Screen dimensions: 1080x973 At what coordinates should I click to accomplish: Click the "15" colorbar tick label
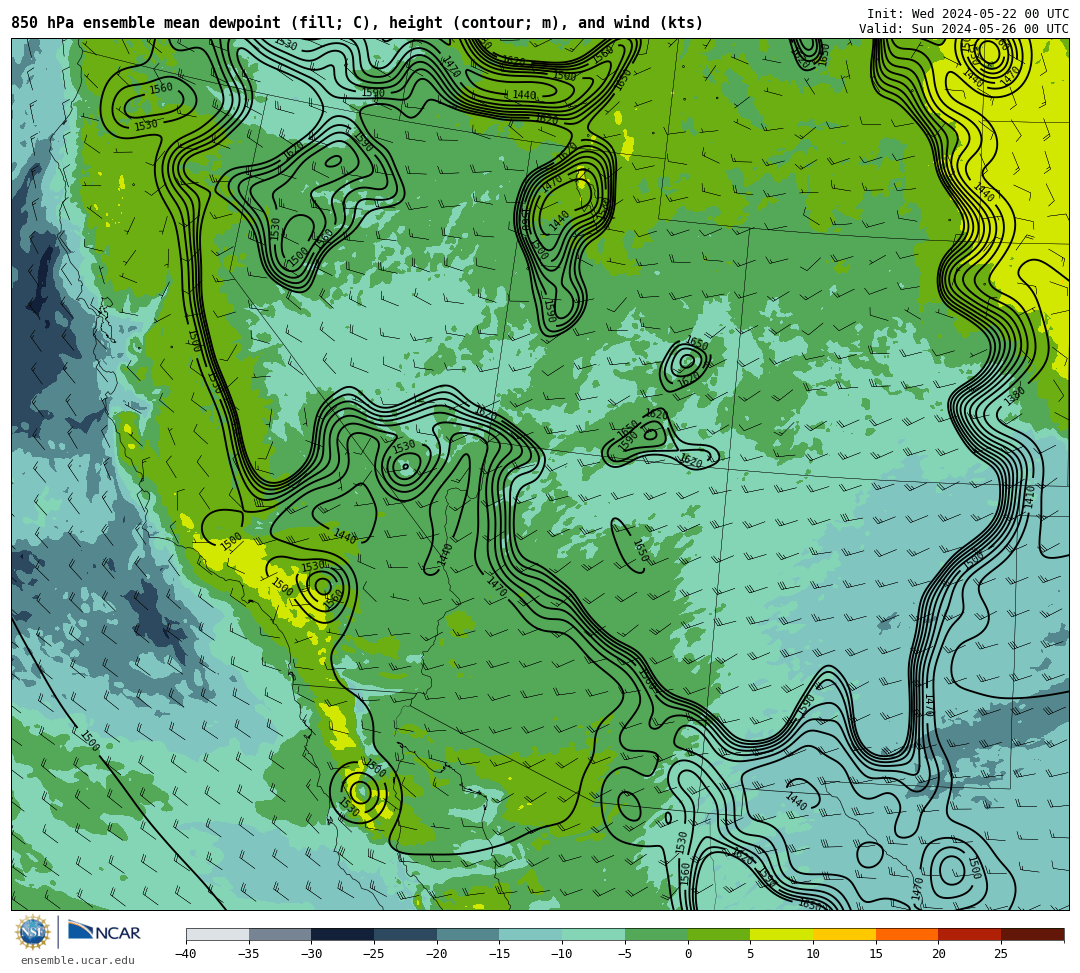coord(875,954)
